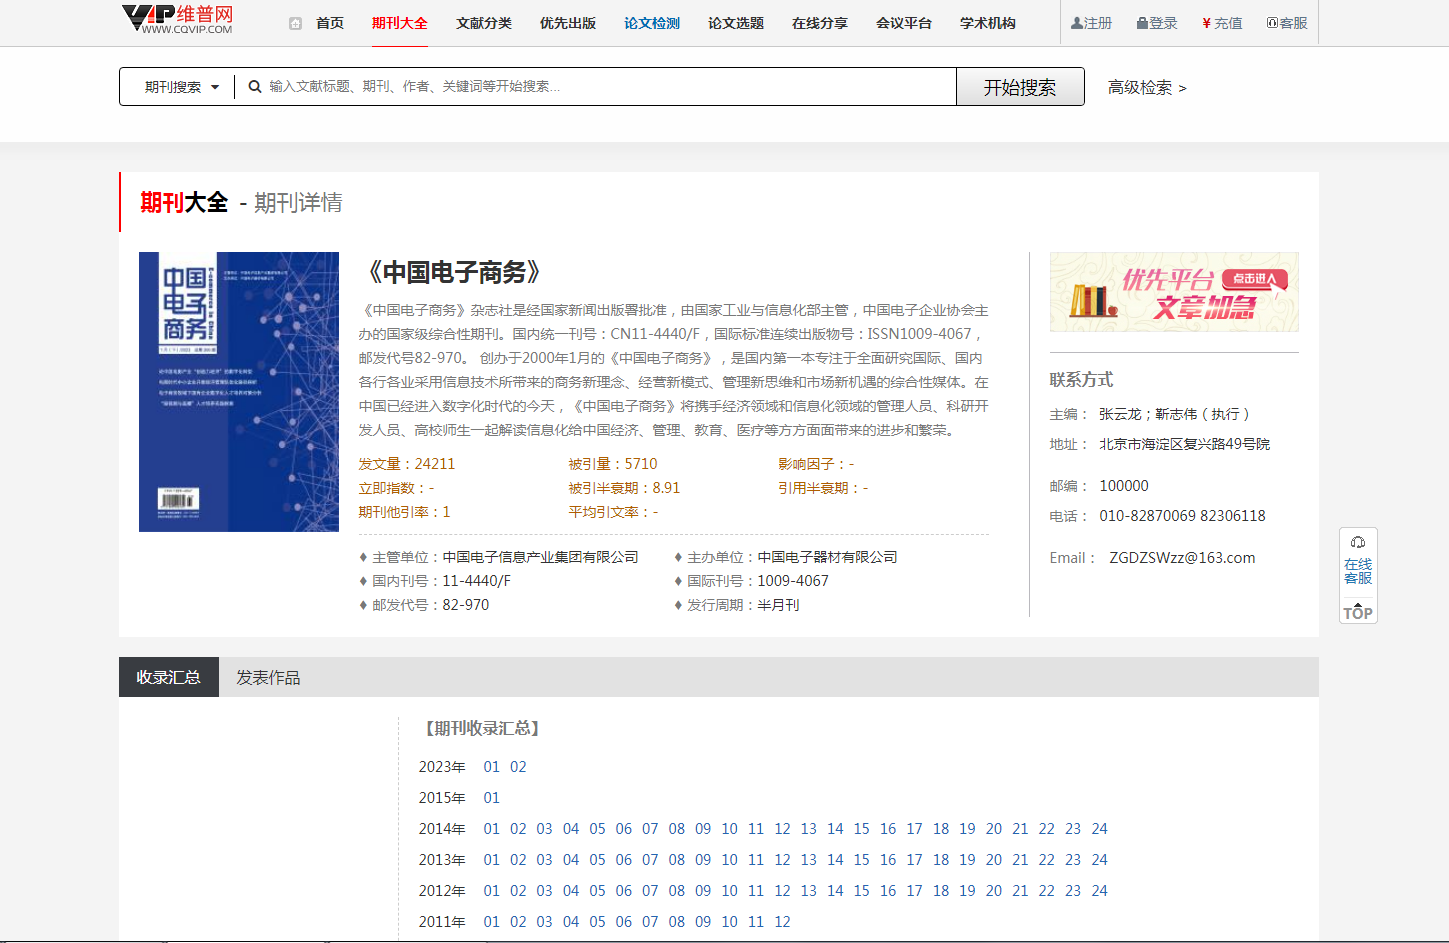Viewport: 1449px width, 943px height.
Task: Open the 高级检索 advanced search link
Action: pyautogui.click(x=1147, y=88)
